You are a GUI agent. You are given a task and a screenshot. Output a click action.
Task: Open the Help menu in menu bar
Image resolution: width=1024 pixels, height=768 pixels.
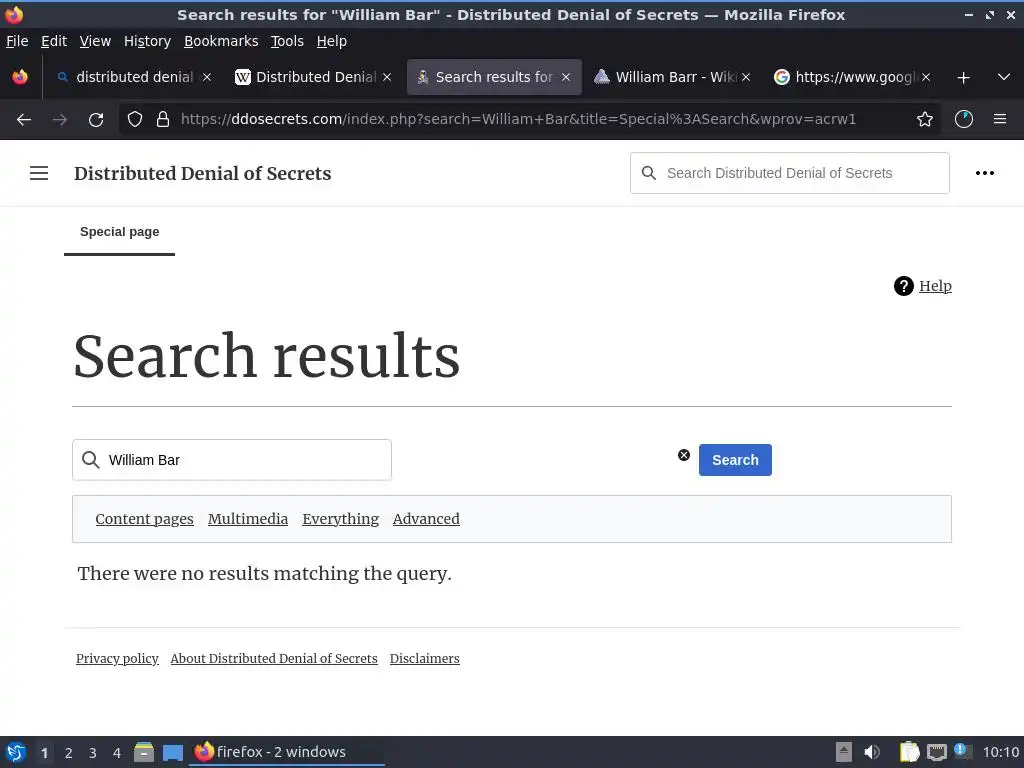[331, 41]
